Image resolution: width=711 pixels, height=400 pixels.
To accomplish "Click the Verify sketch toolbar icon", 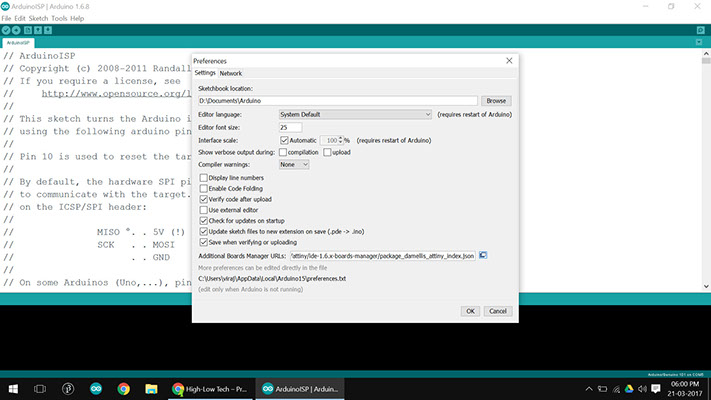I will 6,30.
